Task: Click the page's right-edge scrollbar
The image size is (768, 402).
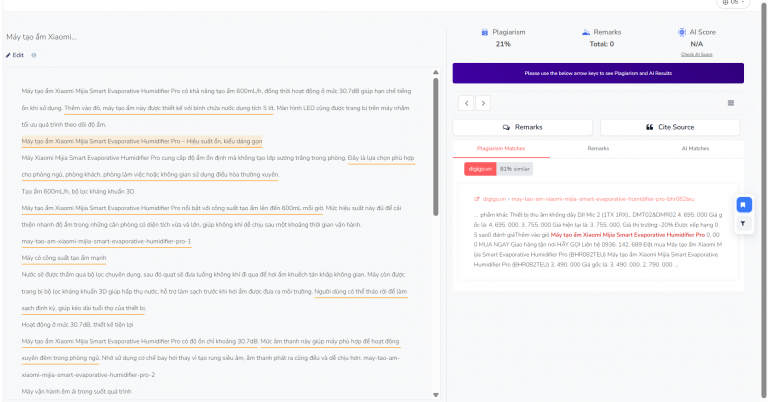Action: (764, 201)
